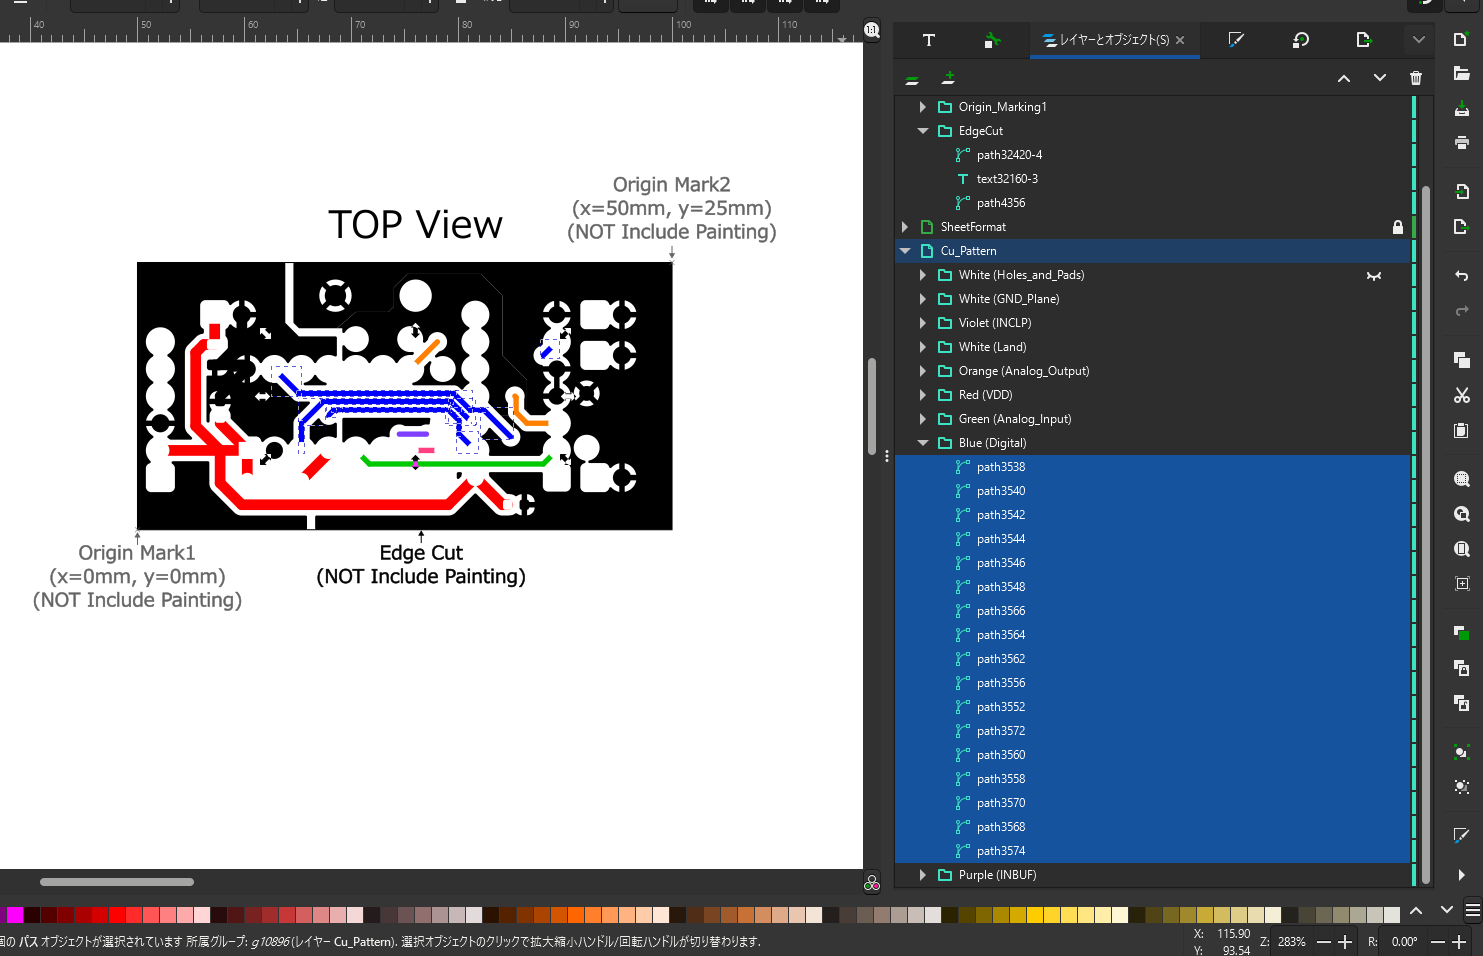Image resolution: width=1483 pixels, height=956 pixels.
Task: Unlock the SheetFormat layer via lock icon
Action: point(1397,227)
